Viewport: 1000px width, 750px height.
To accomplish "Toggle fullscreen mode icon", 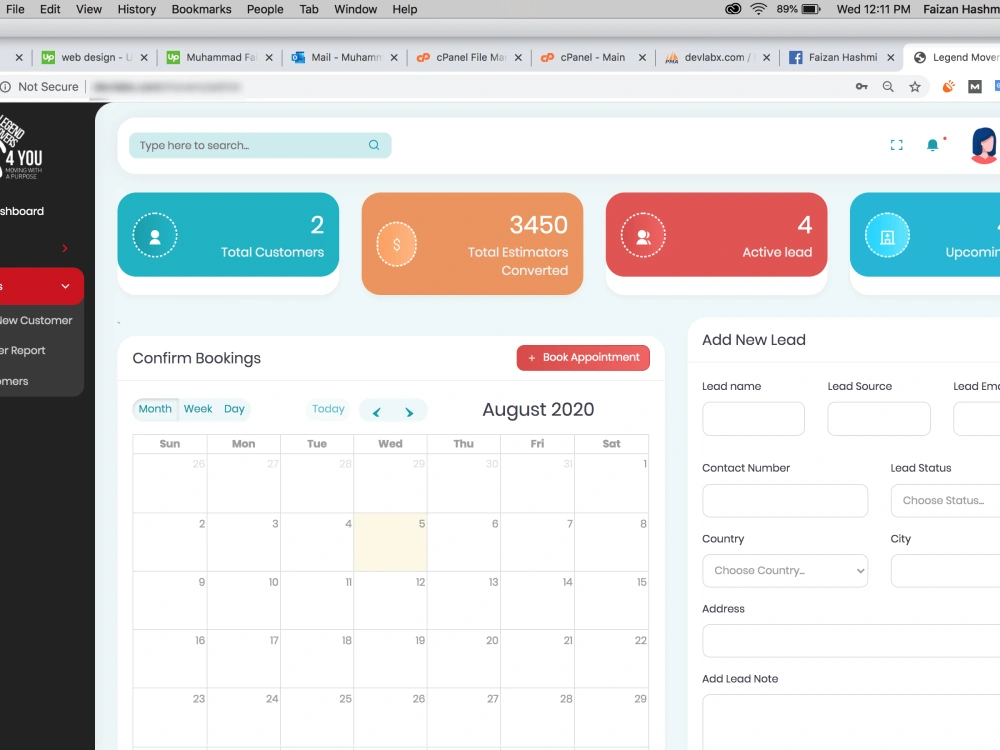I will [x=896, y=145].
